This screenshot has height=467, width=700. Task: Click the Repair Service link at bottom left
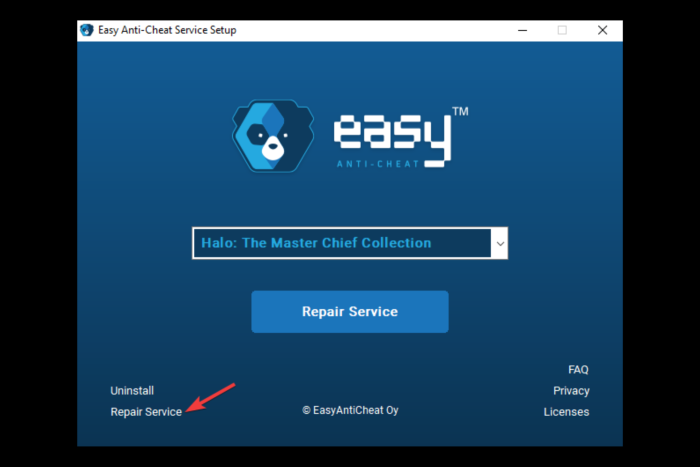click(146, 412)
